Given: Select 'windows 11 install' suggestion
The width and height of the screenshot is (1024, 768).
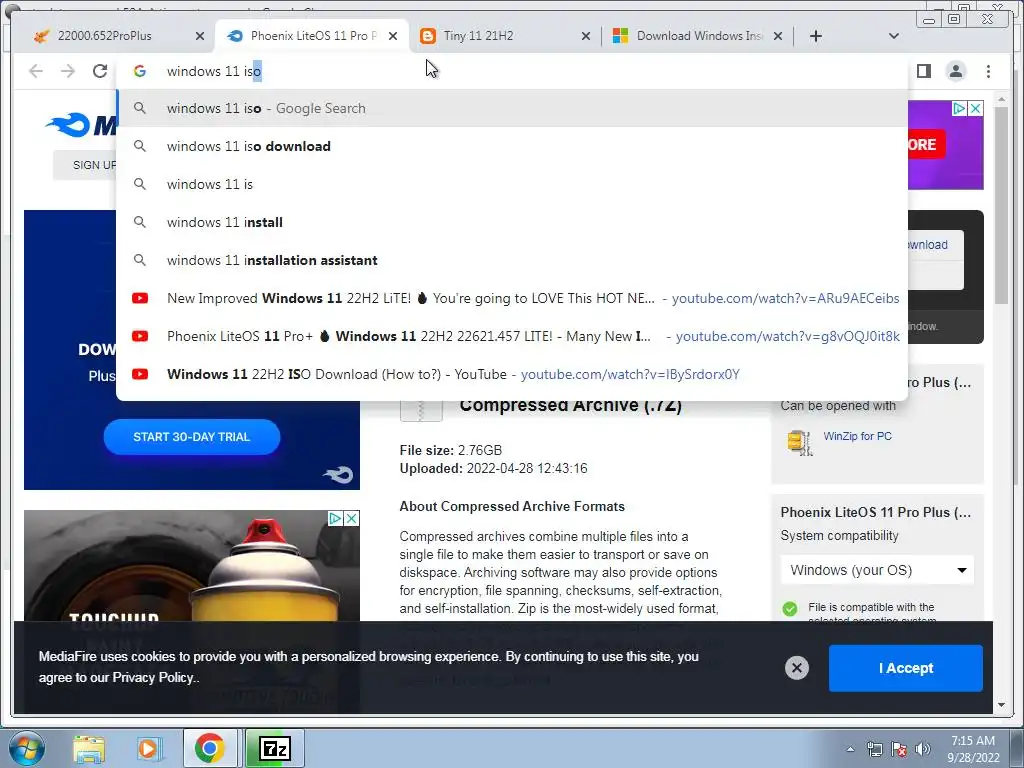Looking at the screenshot, I should pyautogui.click(x=512, y=222).
